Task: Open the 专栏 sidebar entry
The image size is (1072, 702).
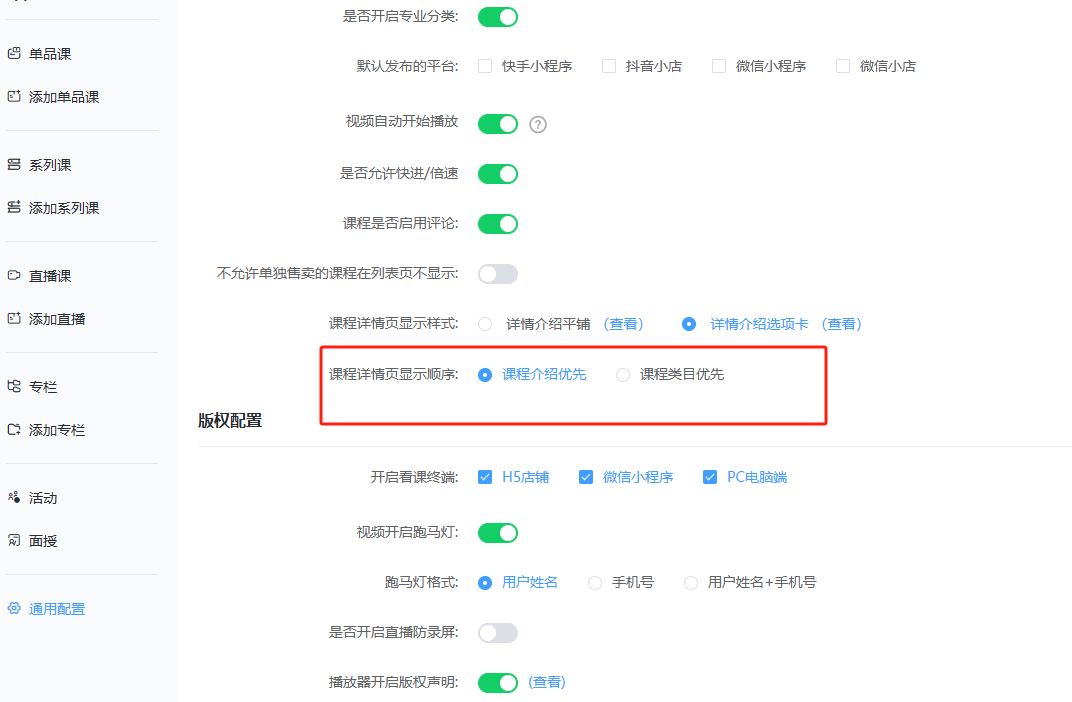Action: 43,387
